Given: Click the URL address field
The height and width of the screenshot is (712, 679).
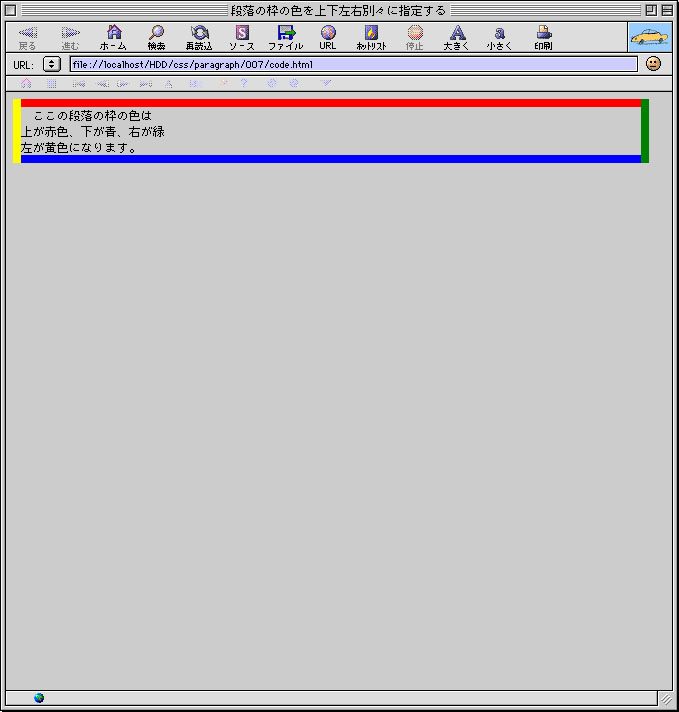Looking at the screenshot, I should [x=354, y=64].
